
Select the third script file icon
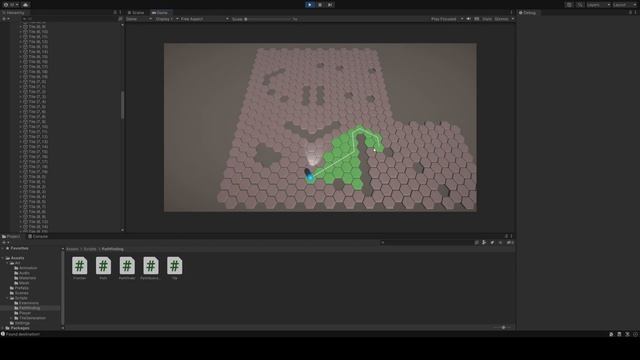pyautogui.click(x=127, y=268)
